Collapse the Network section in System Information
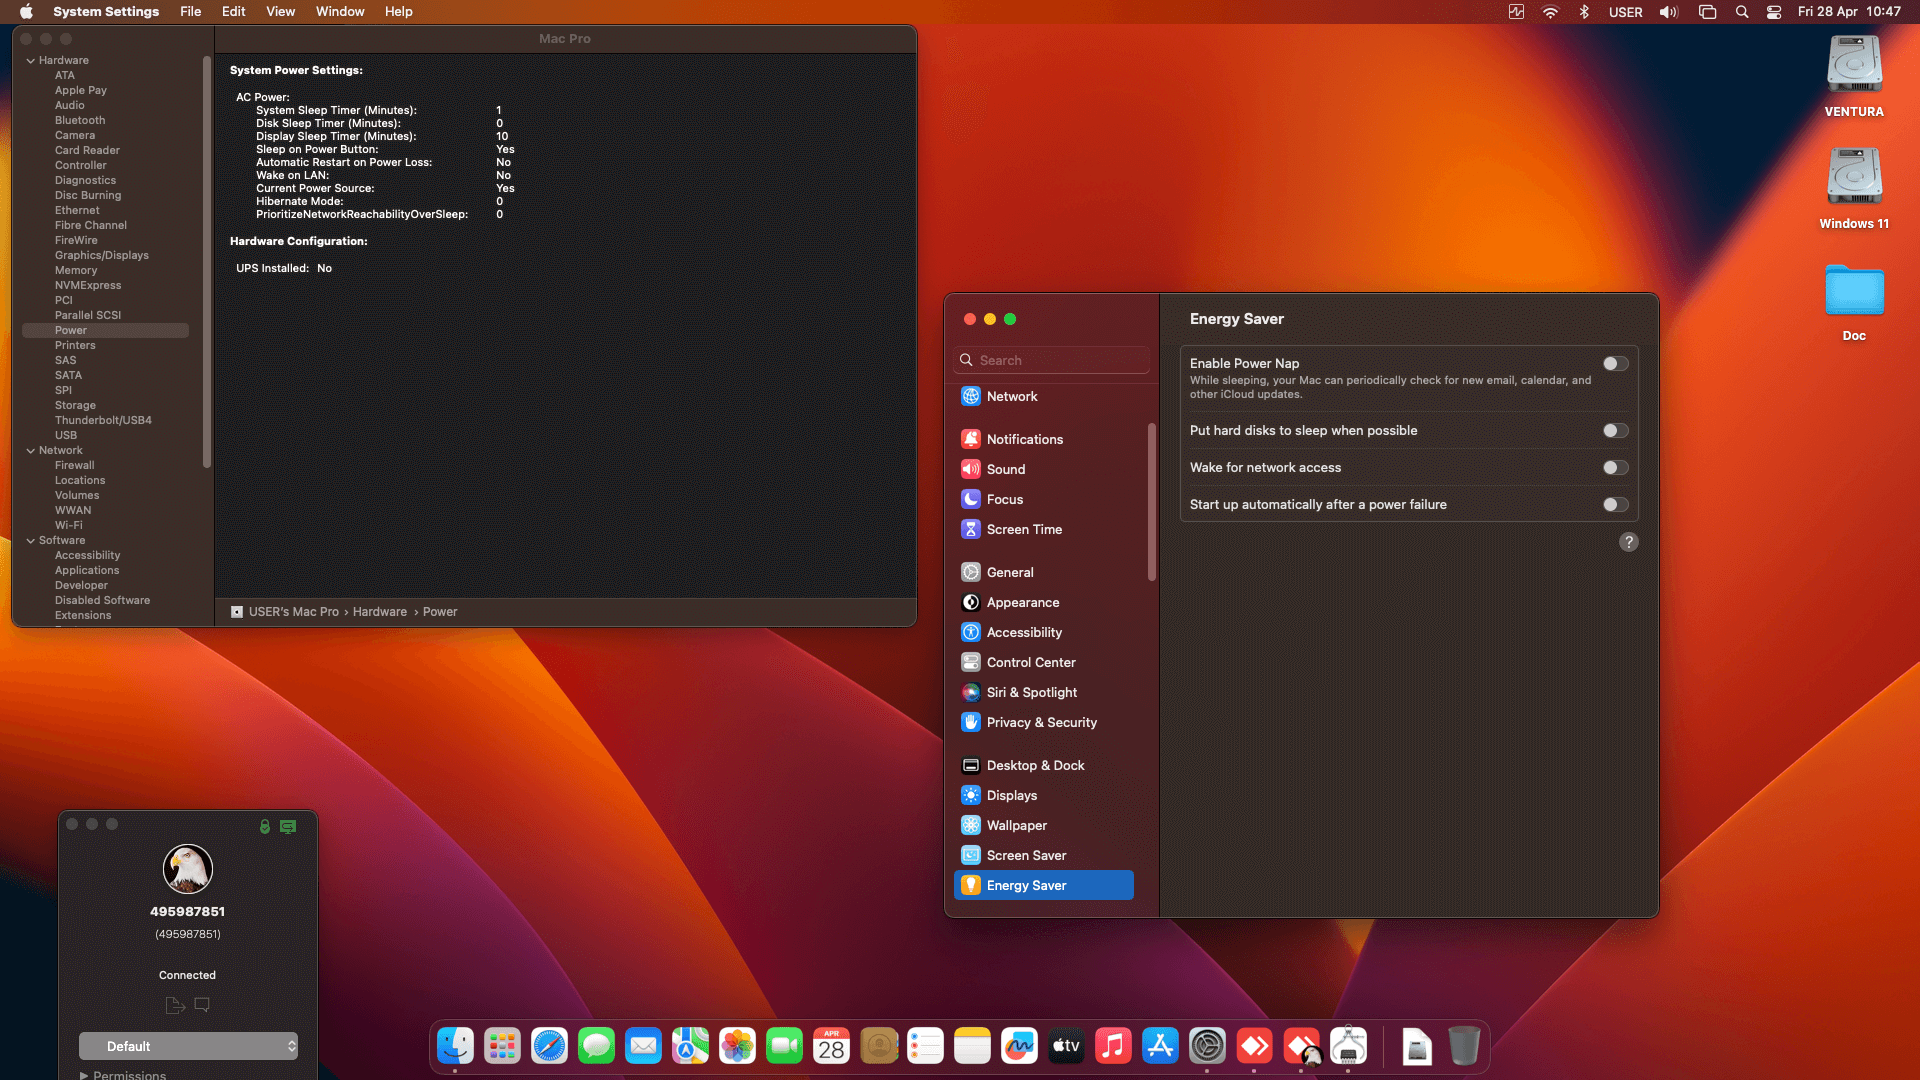Image resolution: width=1920 pixels, height=1080 pixels. coord(30,451)
